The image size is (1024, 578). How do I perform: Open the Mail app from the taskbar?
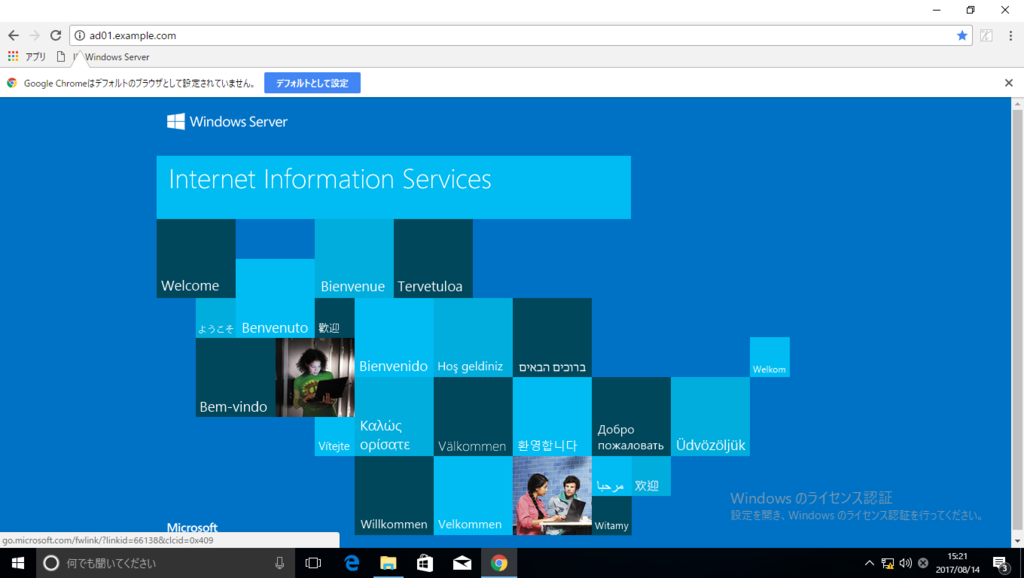tap(462, 563)
